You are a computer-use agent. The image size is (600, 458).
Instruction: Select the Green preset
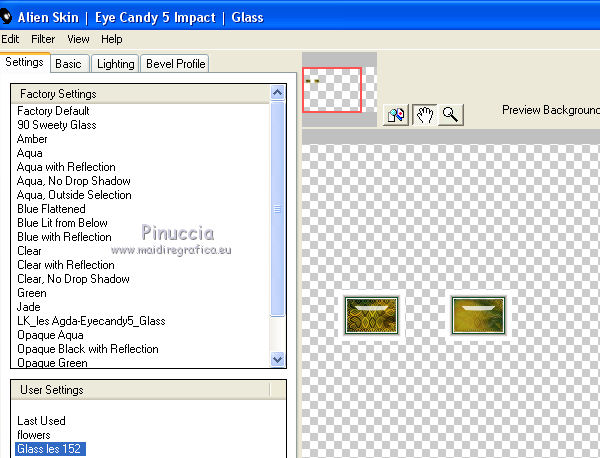click(32, 293)
